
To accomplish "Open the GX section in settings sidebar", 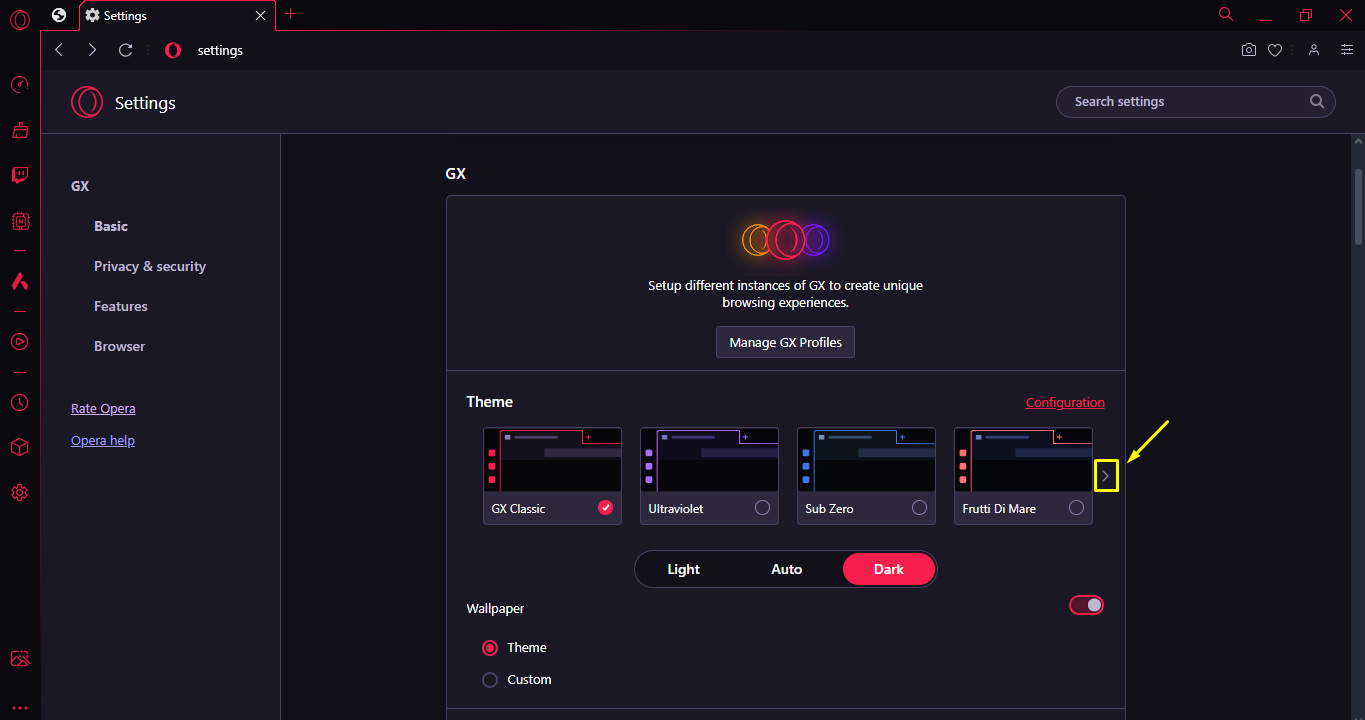I will (x=80, y=186).
